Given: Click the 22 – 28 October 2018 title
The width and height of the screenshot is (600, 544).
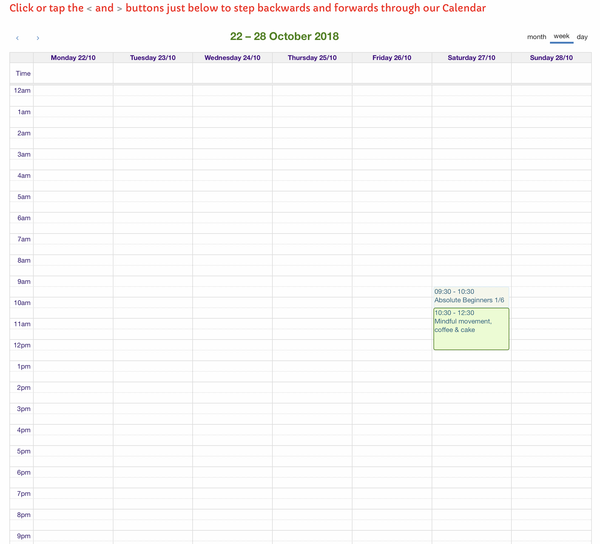Looking at the screenshot, I should click(284, 36).
